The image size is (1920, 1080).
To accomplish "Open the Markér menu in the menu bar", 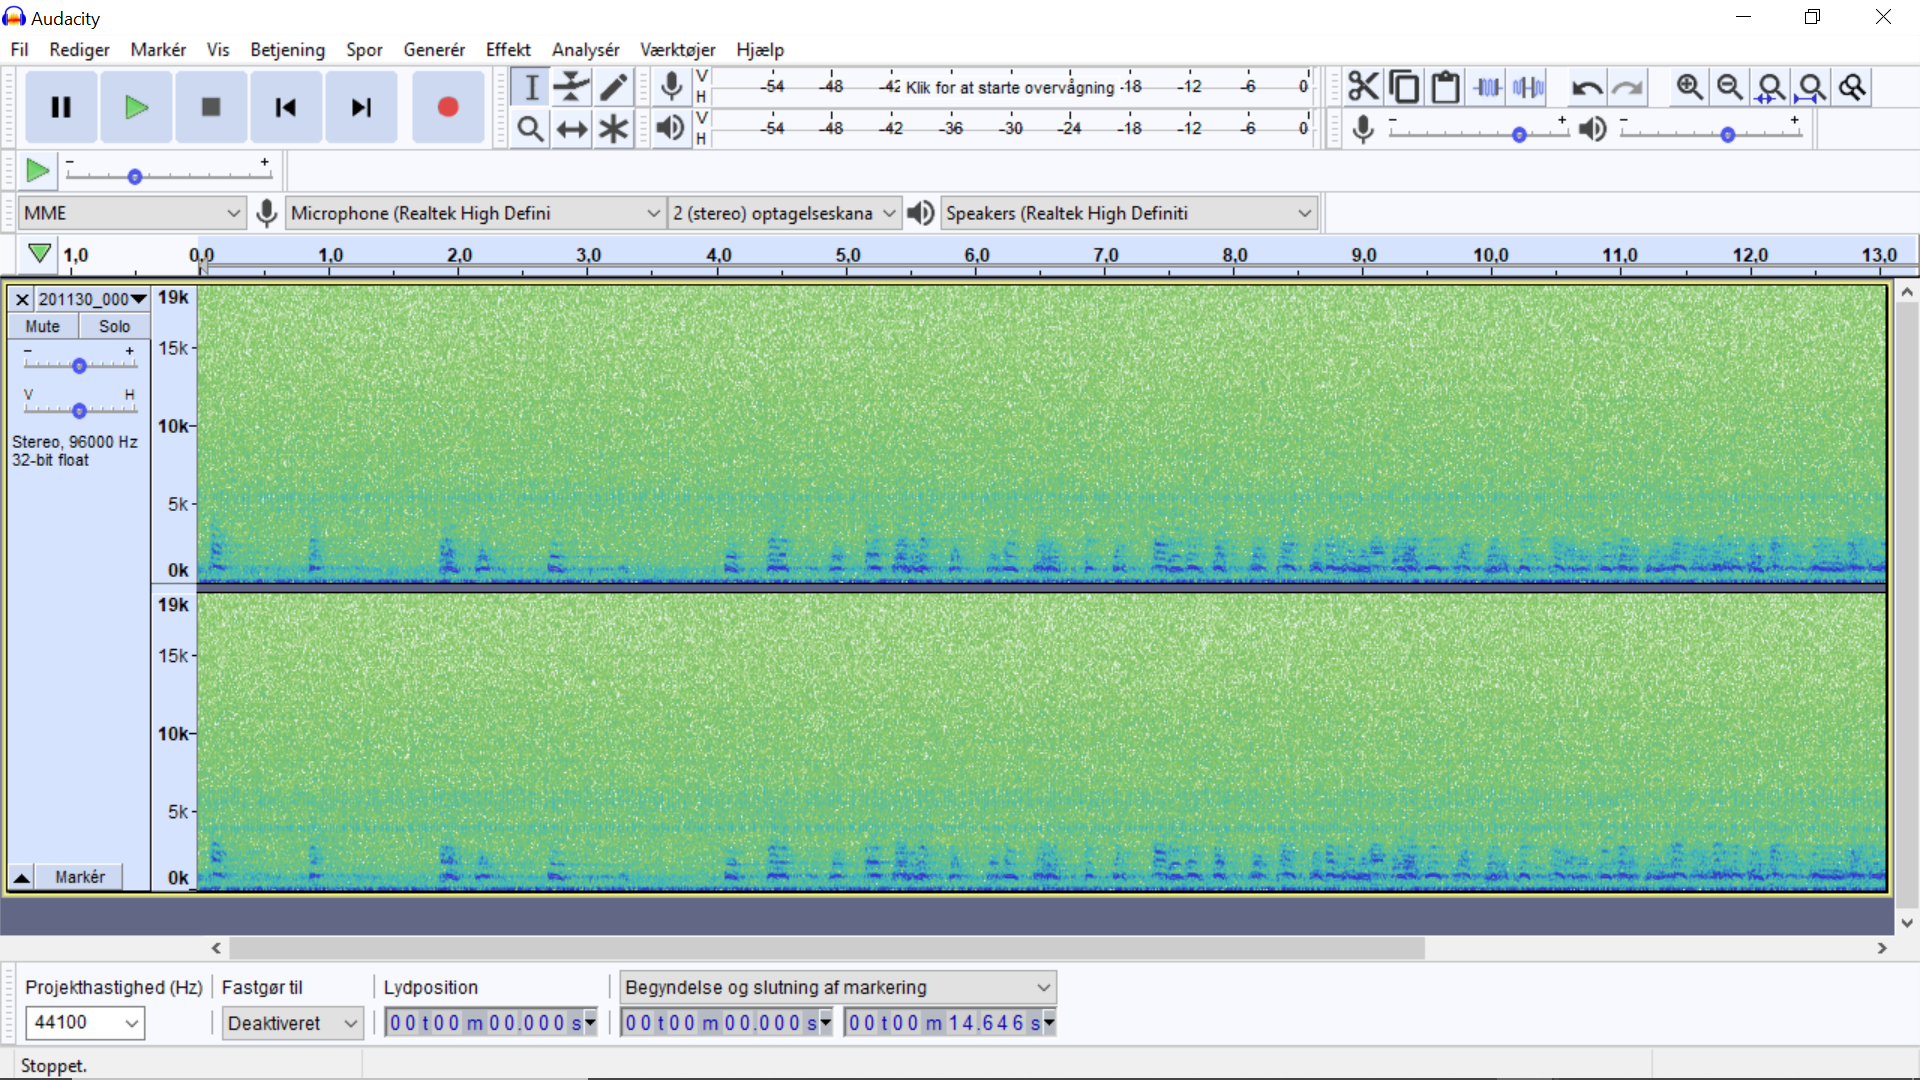I will pyautogui.click(x=158, y=49).
